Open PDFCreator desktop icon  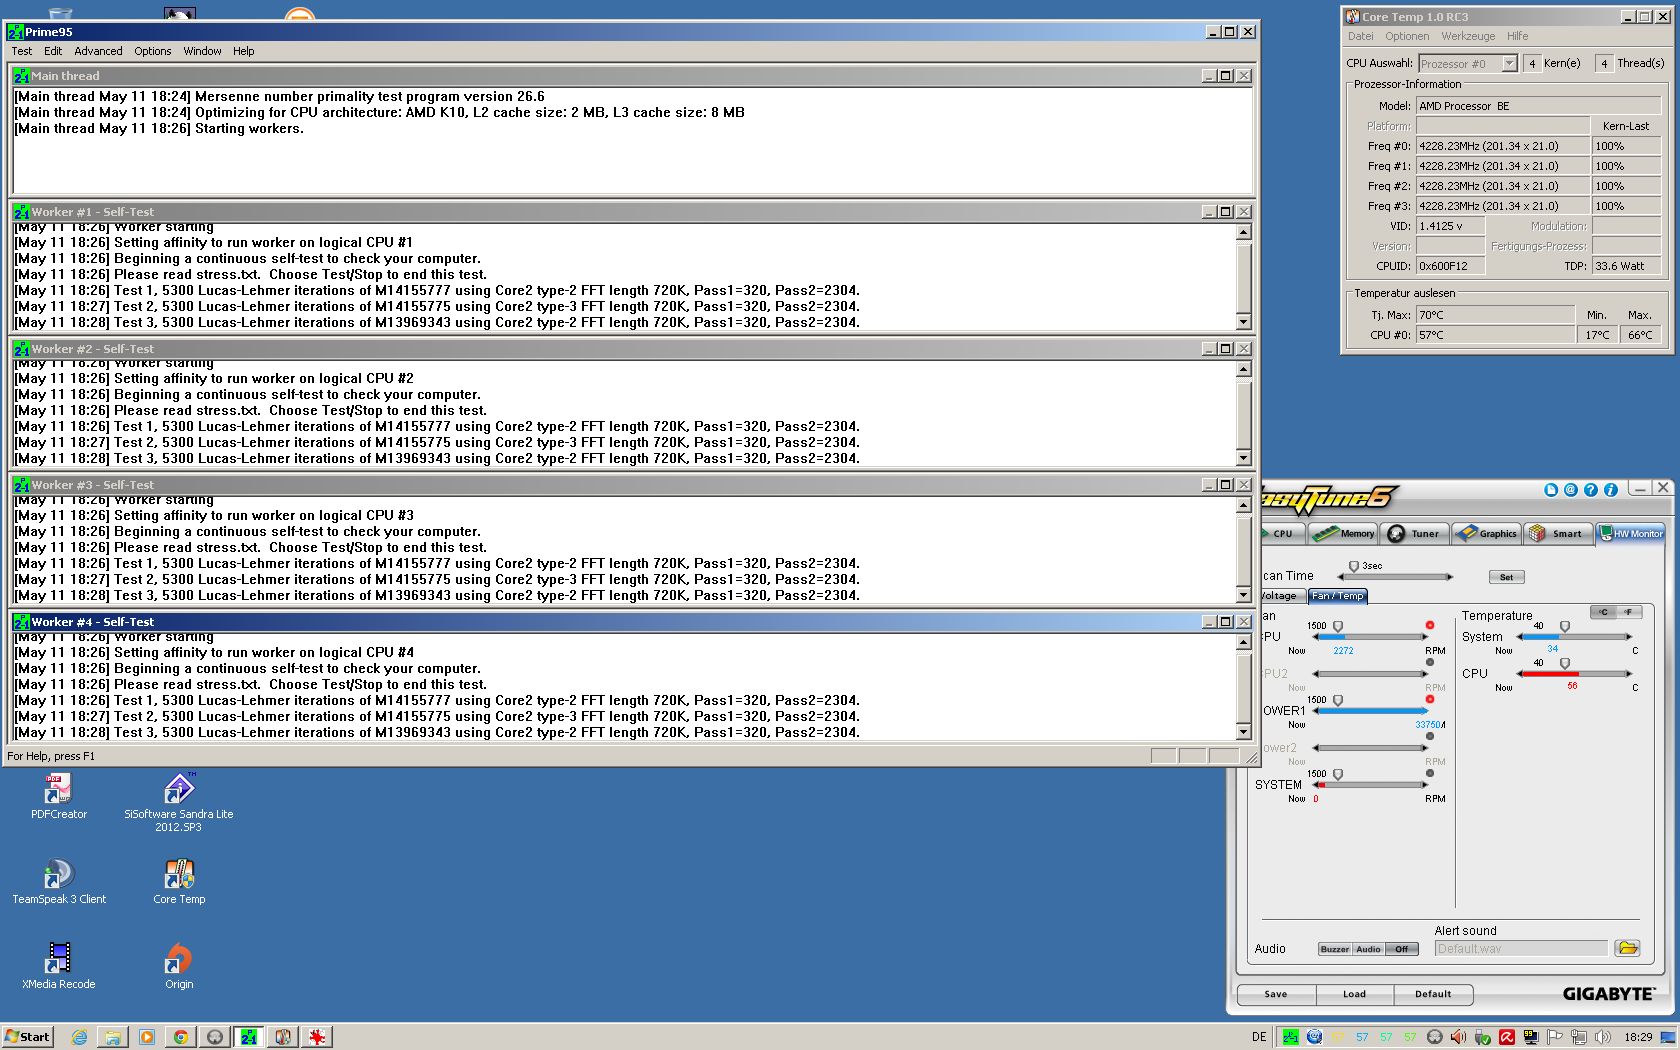(59, 797)
